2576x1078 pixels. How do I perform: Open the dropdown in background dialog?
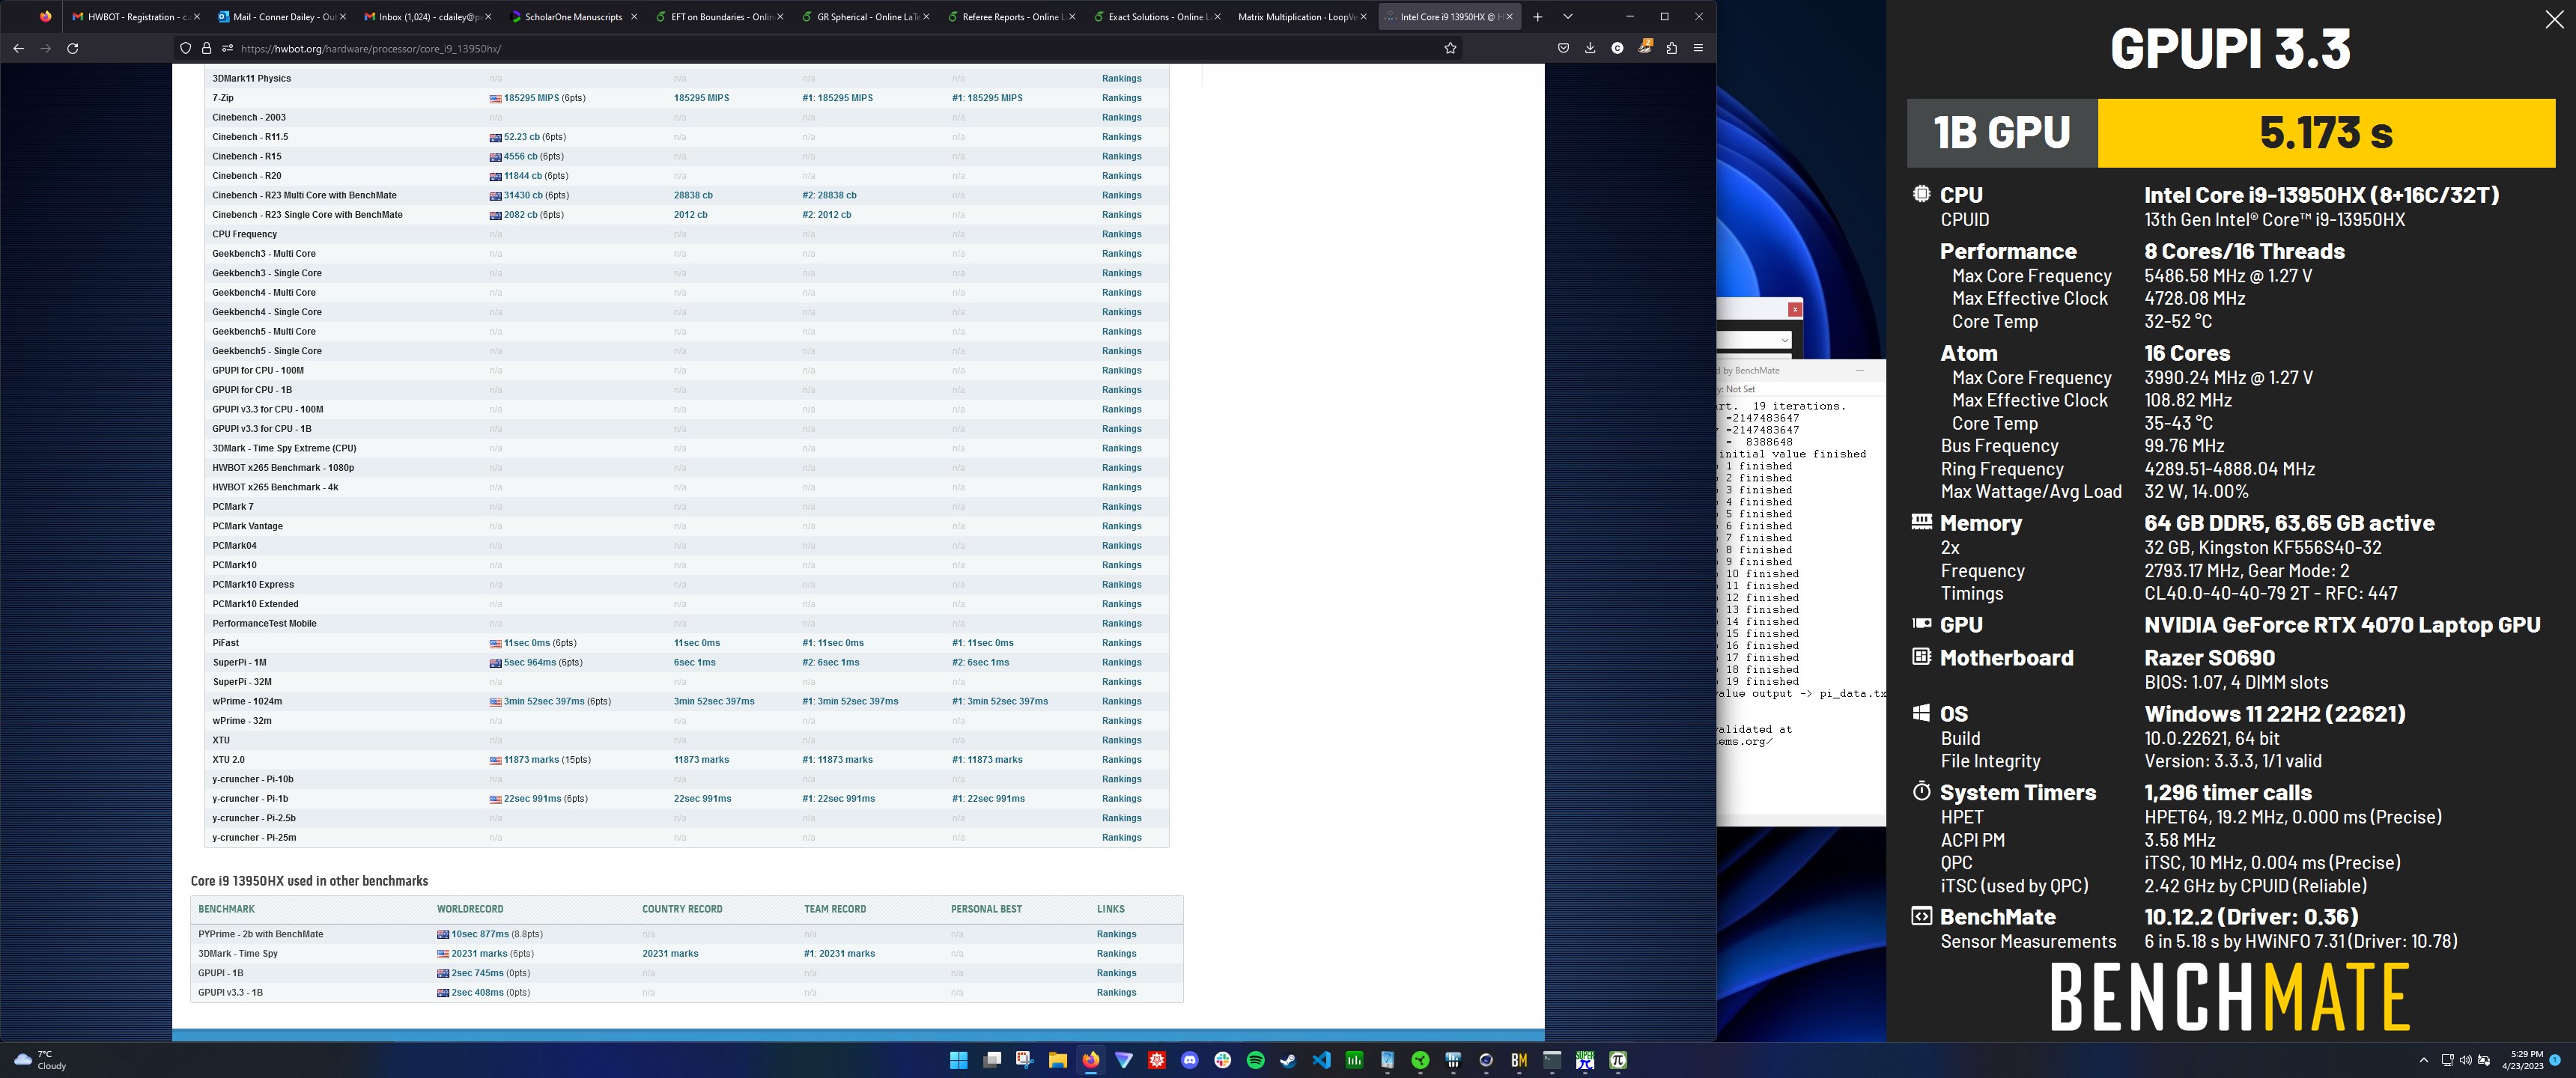(x=1784, y=340)
